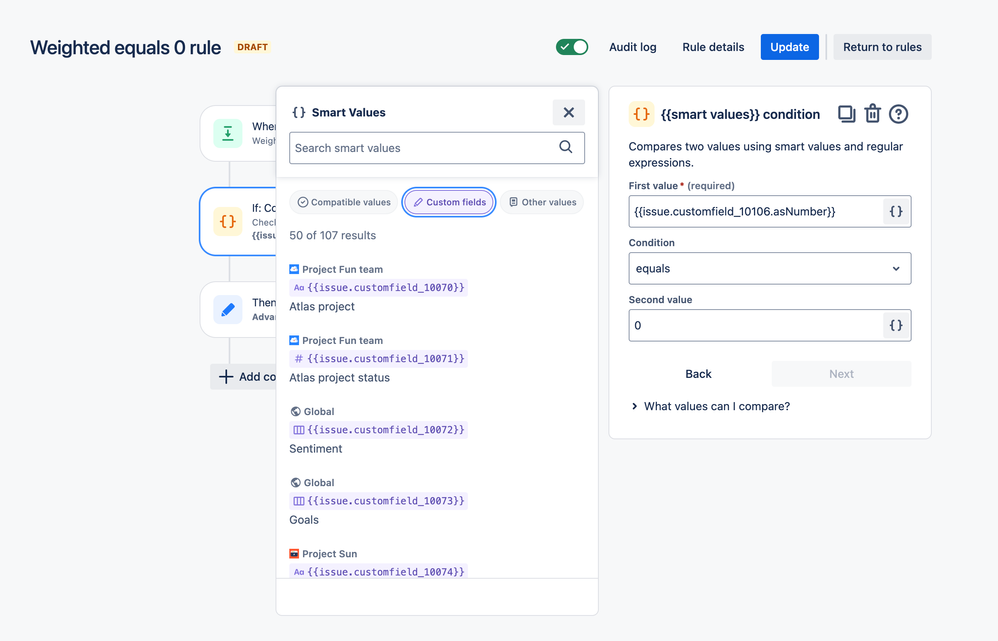This screenshot has height=641, width=998.
Task: Click the Update button
Action: click(x=789, y=47)
